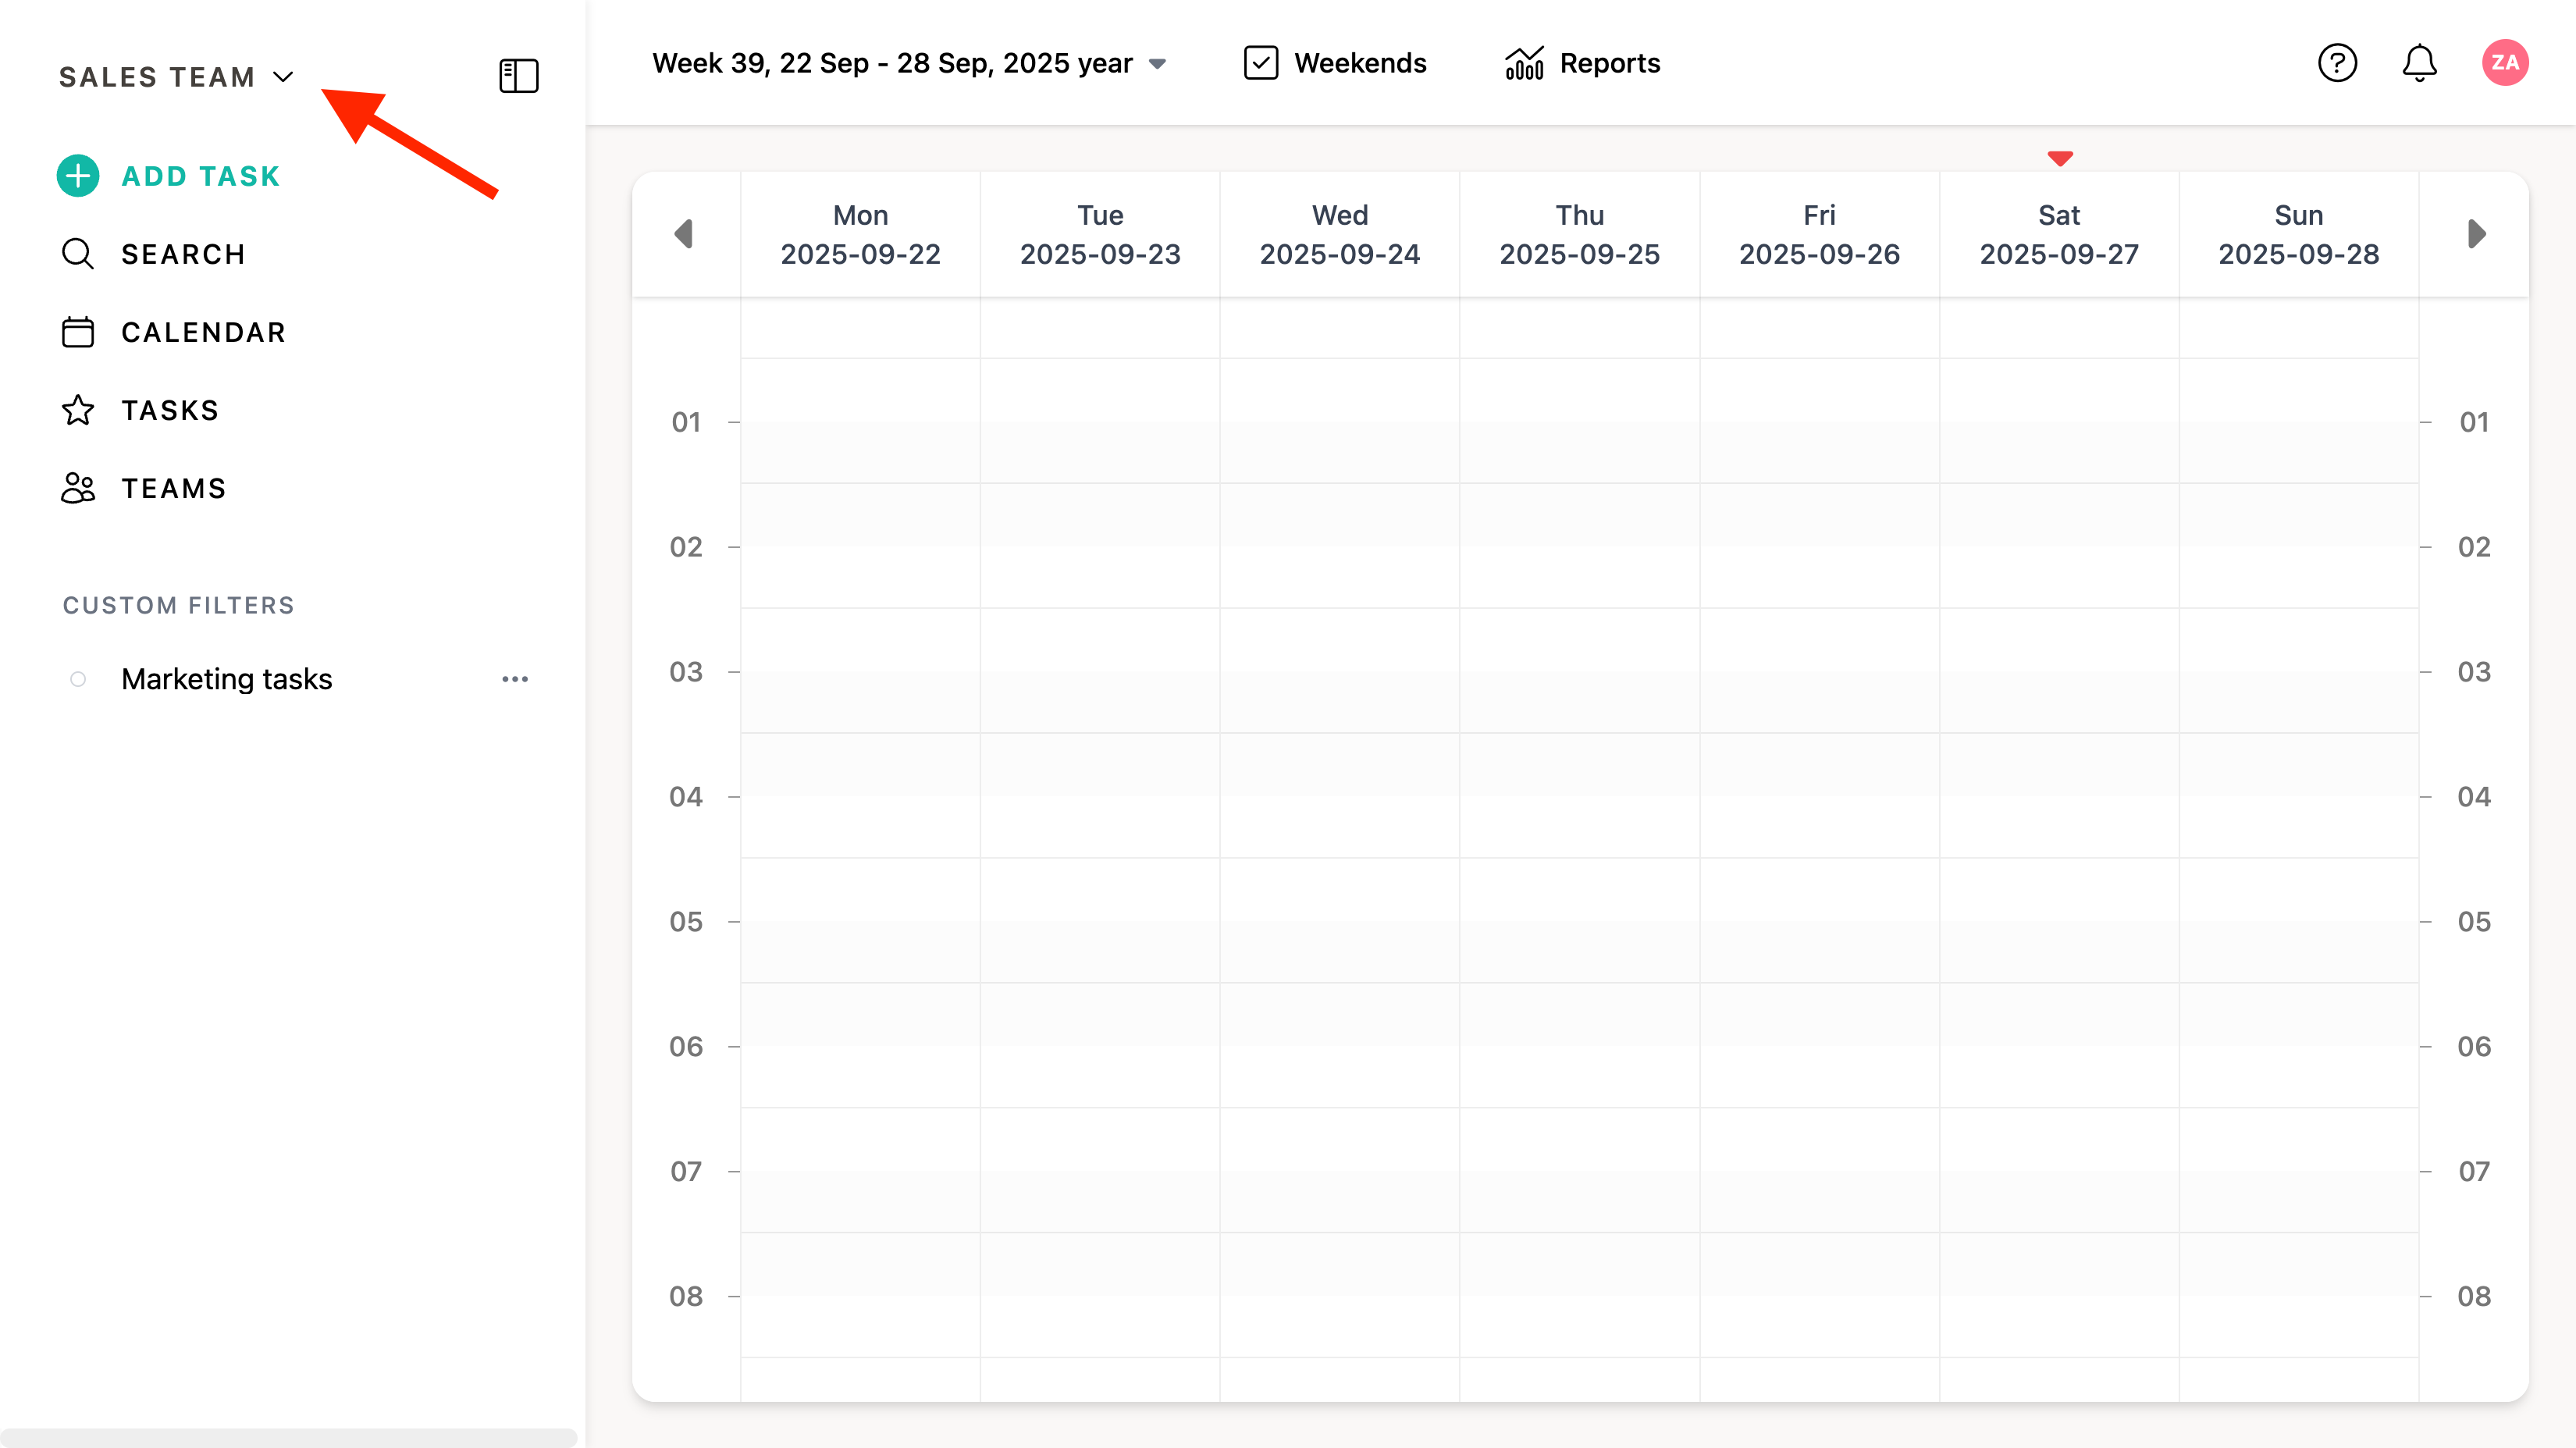Screen dimensions: 2576x1448
Task: Click the Marketing tasks filter label
Action: [227, 679]
